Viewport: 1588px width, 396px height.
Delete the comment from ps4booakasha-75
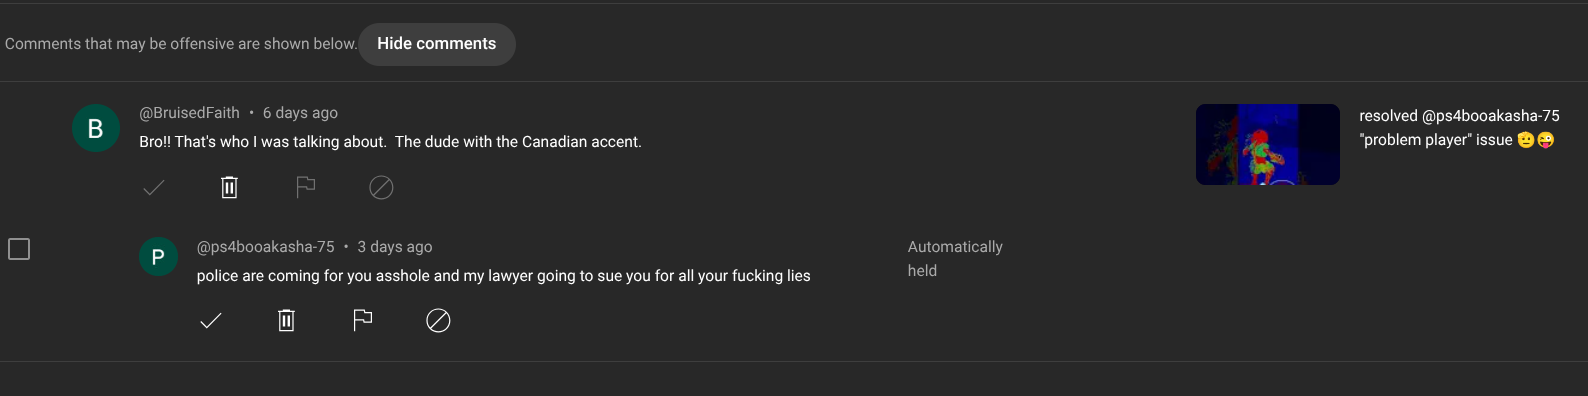(x=286, y=320)
